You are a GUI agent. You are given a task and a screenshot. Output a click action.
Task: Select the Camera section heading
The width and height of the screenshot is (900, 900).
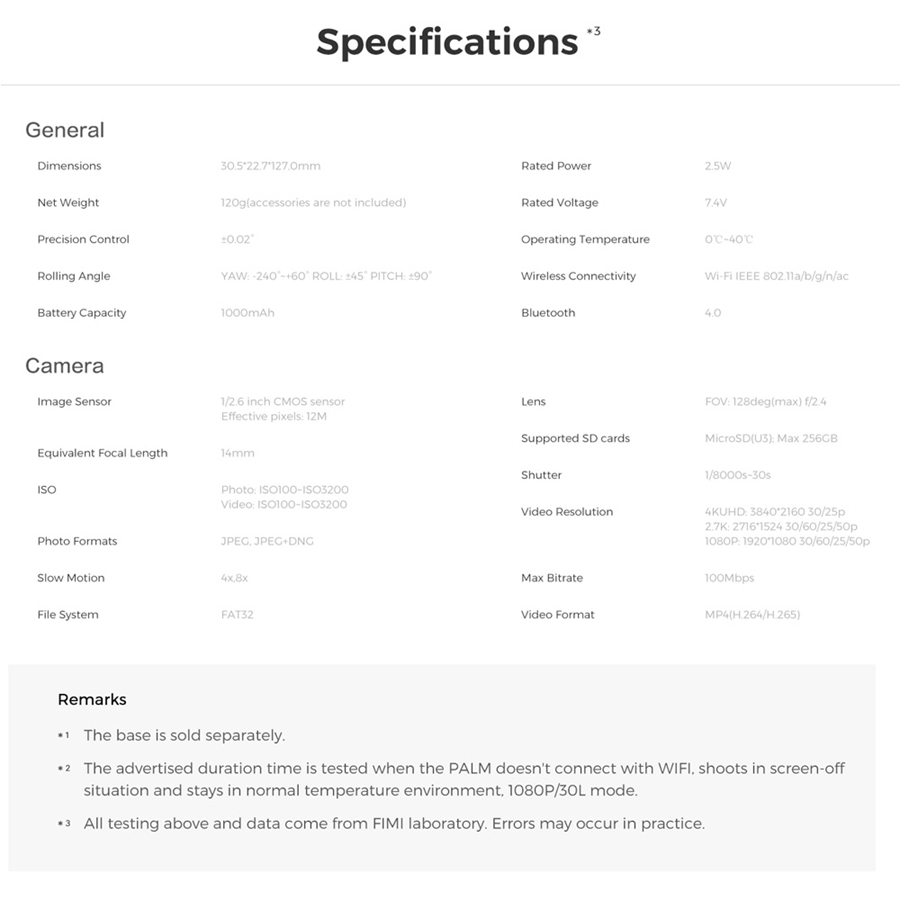click(64, 366)
